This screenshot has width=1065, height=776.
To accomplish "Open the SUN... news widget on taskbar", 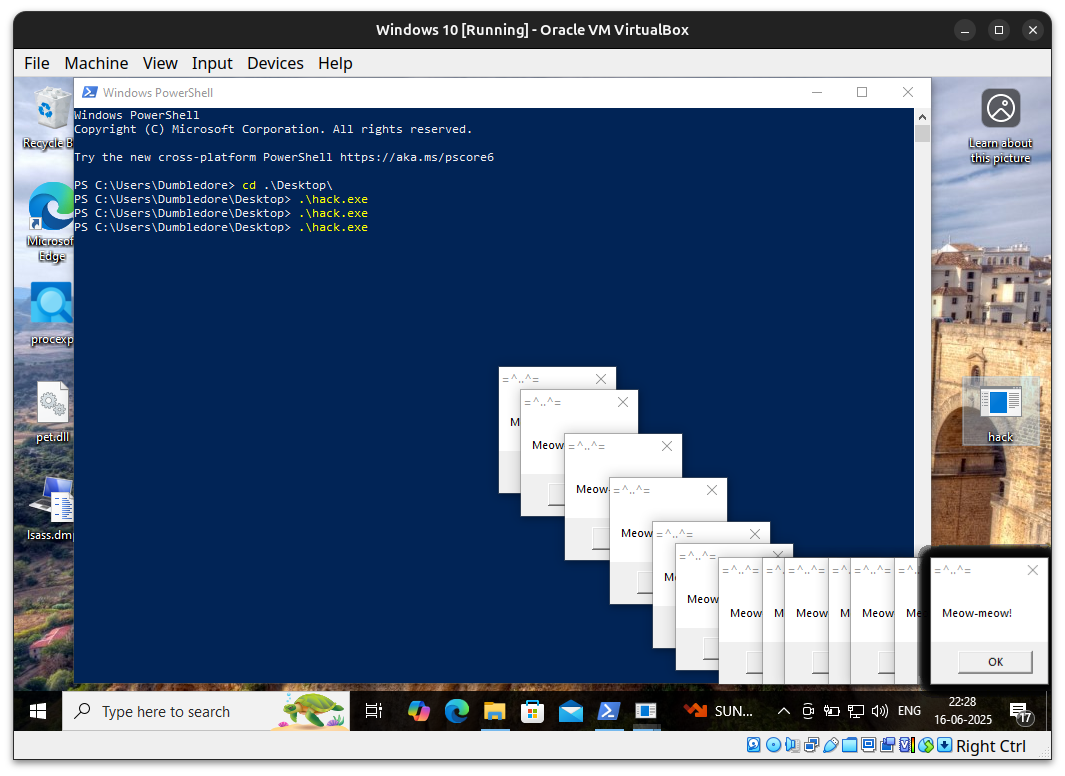I will click(x=718, y=711).
